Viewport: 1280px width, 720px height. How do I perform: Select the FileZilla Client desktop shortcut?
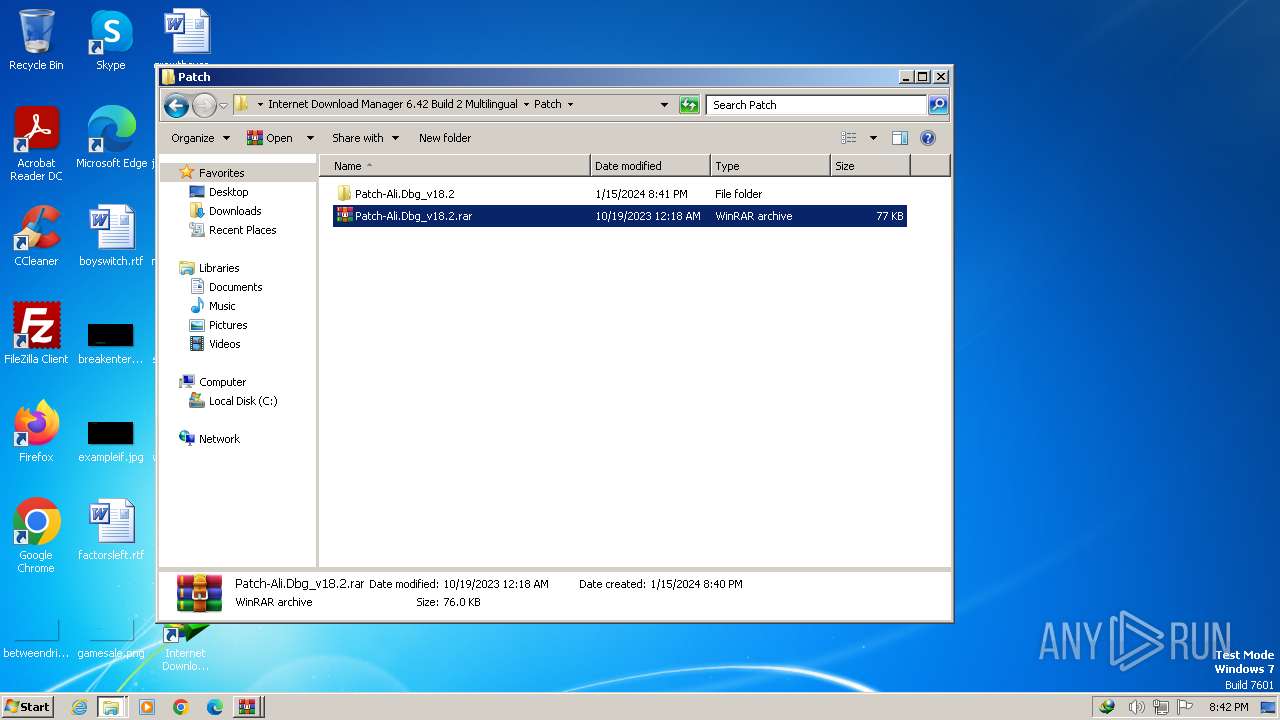point(36,334)
